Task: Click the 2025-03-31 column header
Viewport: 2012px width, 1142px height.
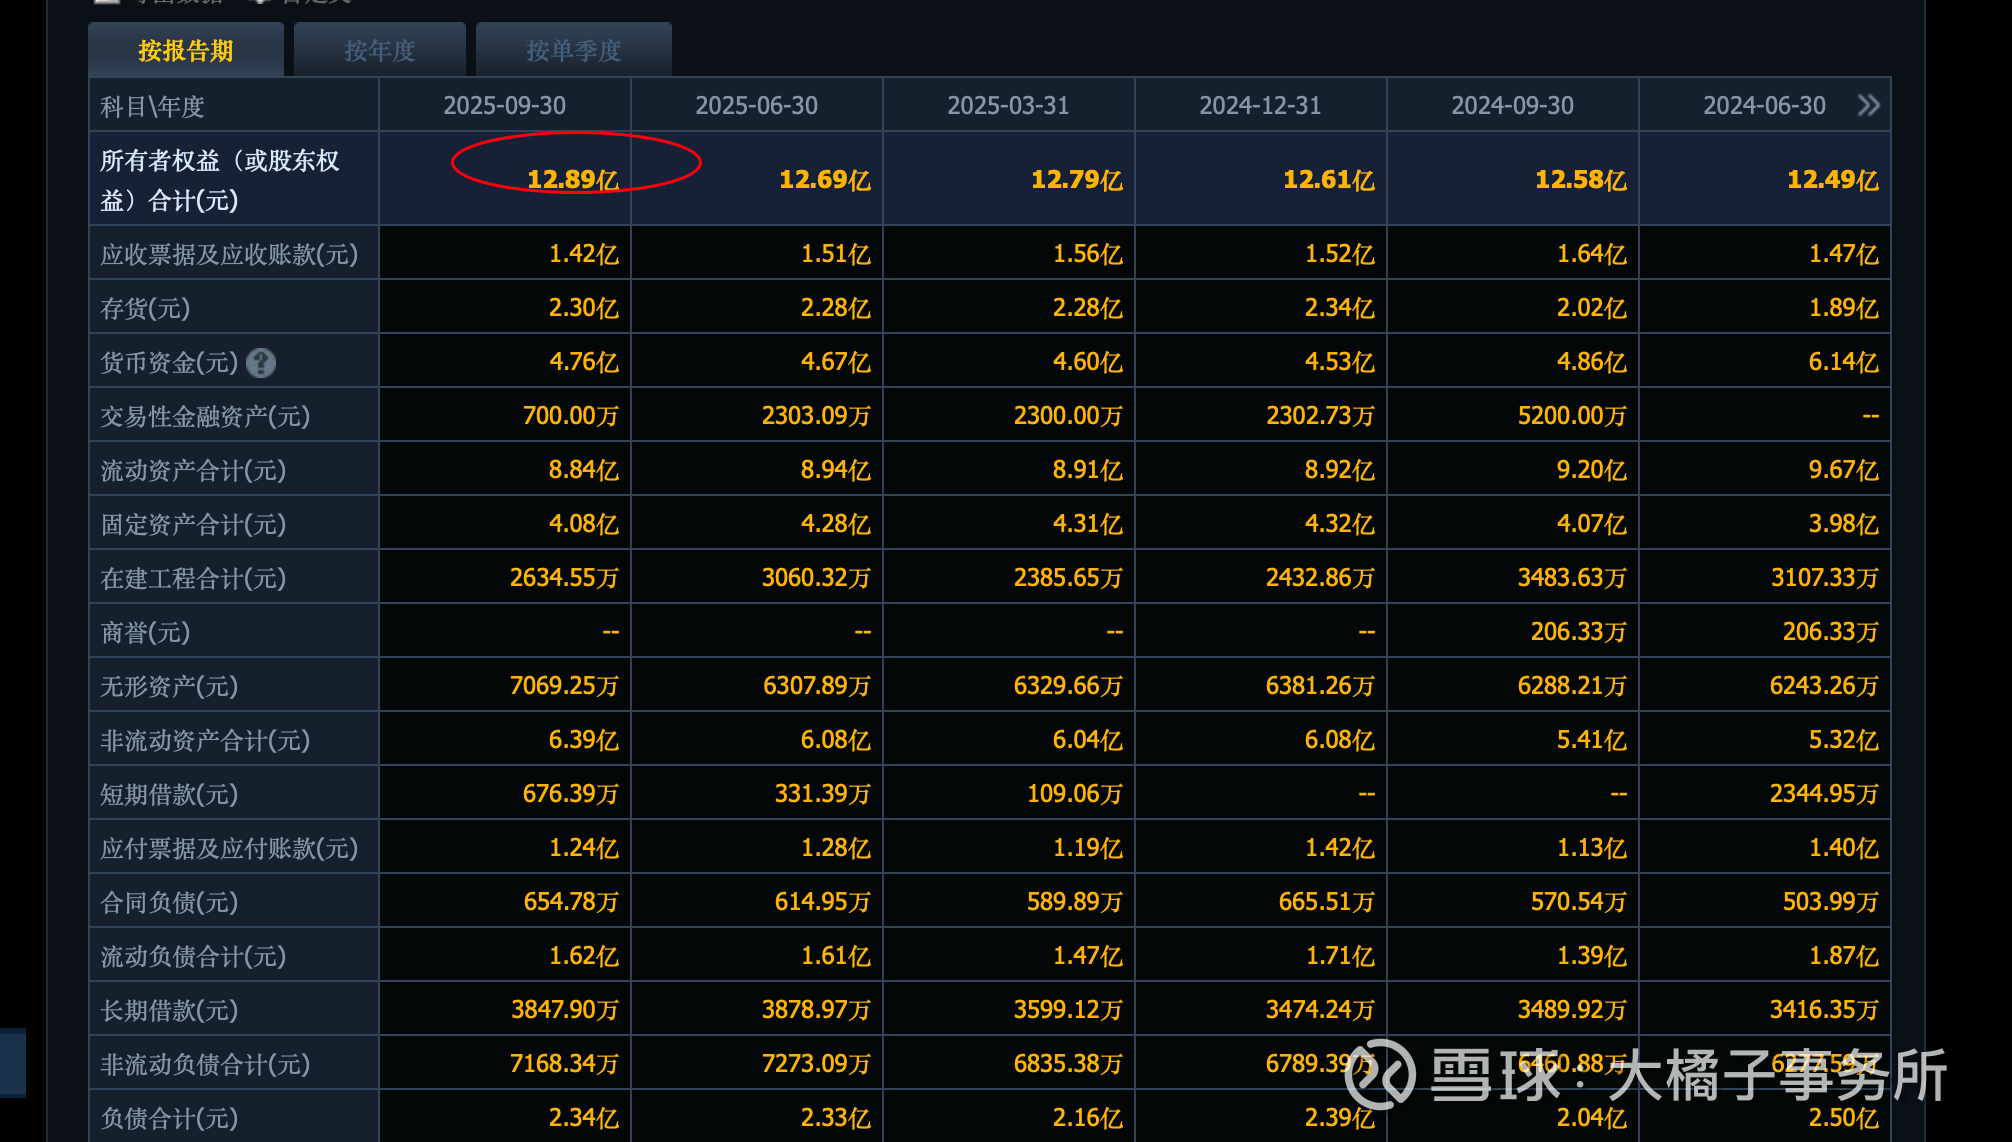Action: pos(1008,105)
